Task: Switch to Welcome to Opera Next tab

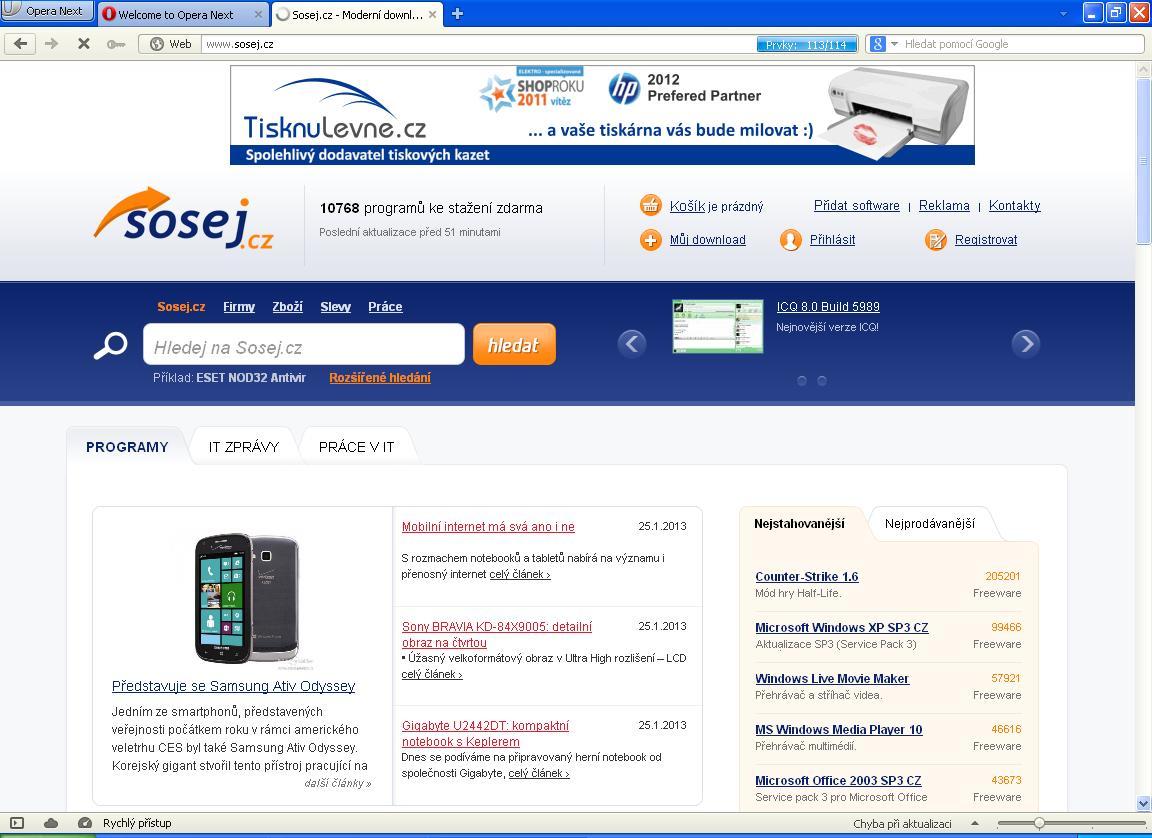Action: [x=176, y=14]
